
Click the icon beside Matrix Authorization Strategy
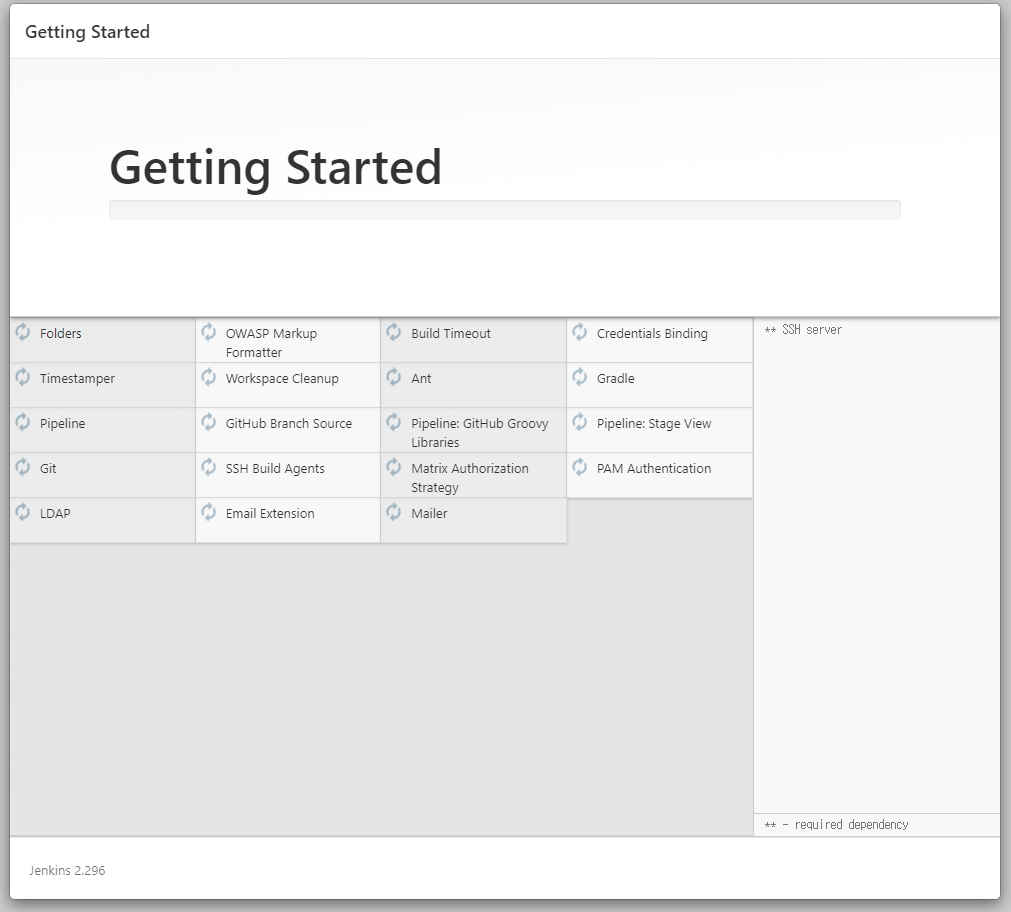coord(394,468)
